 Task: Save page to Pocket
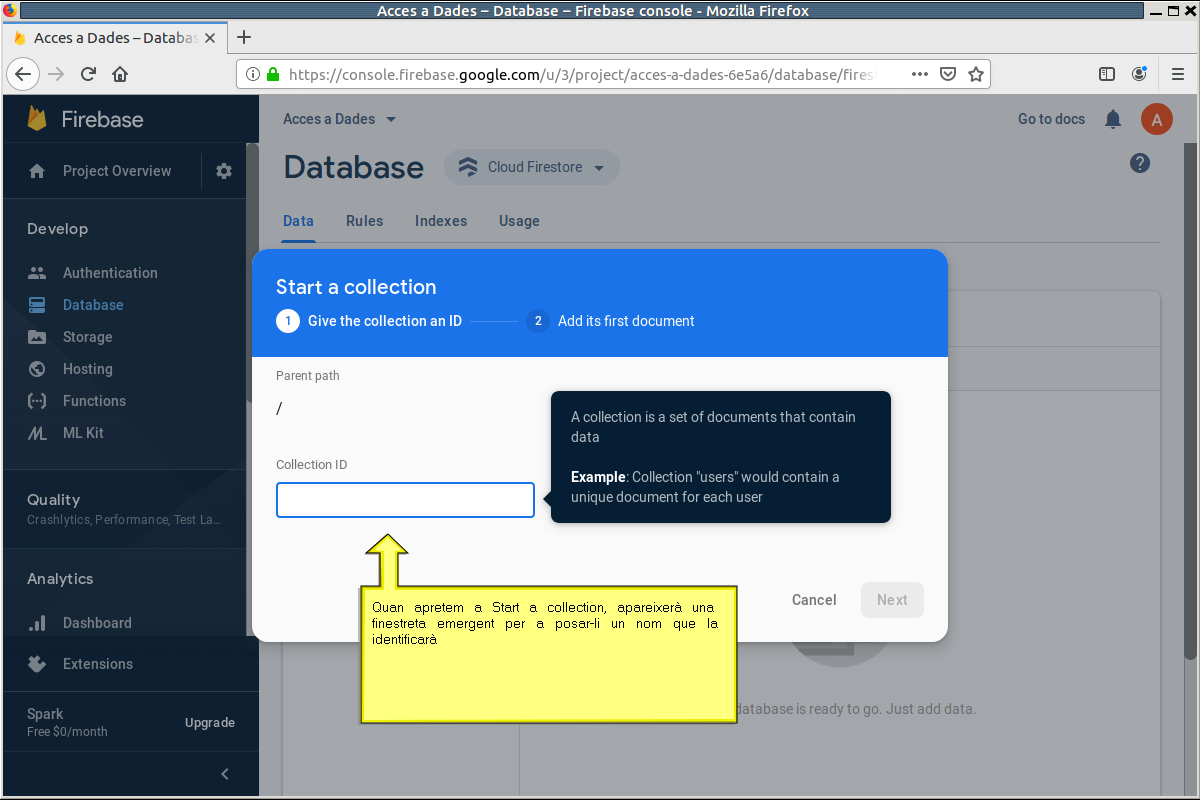click(x=948, y=74)
